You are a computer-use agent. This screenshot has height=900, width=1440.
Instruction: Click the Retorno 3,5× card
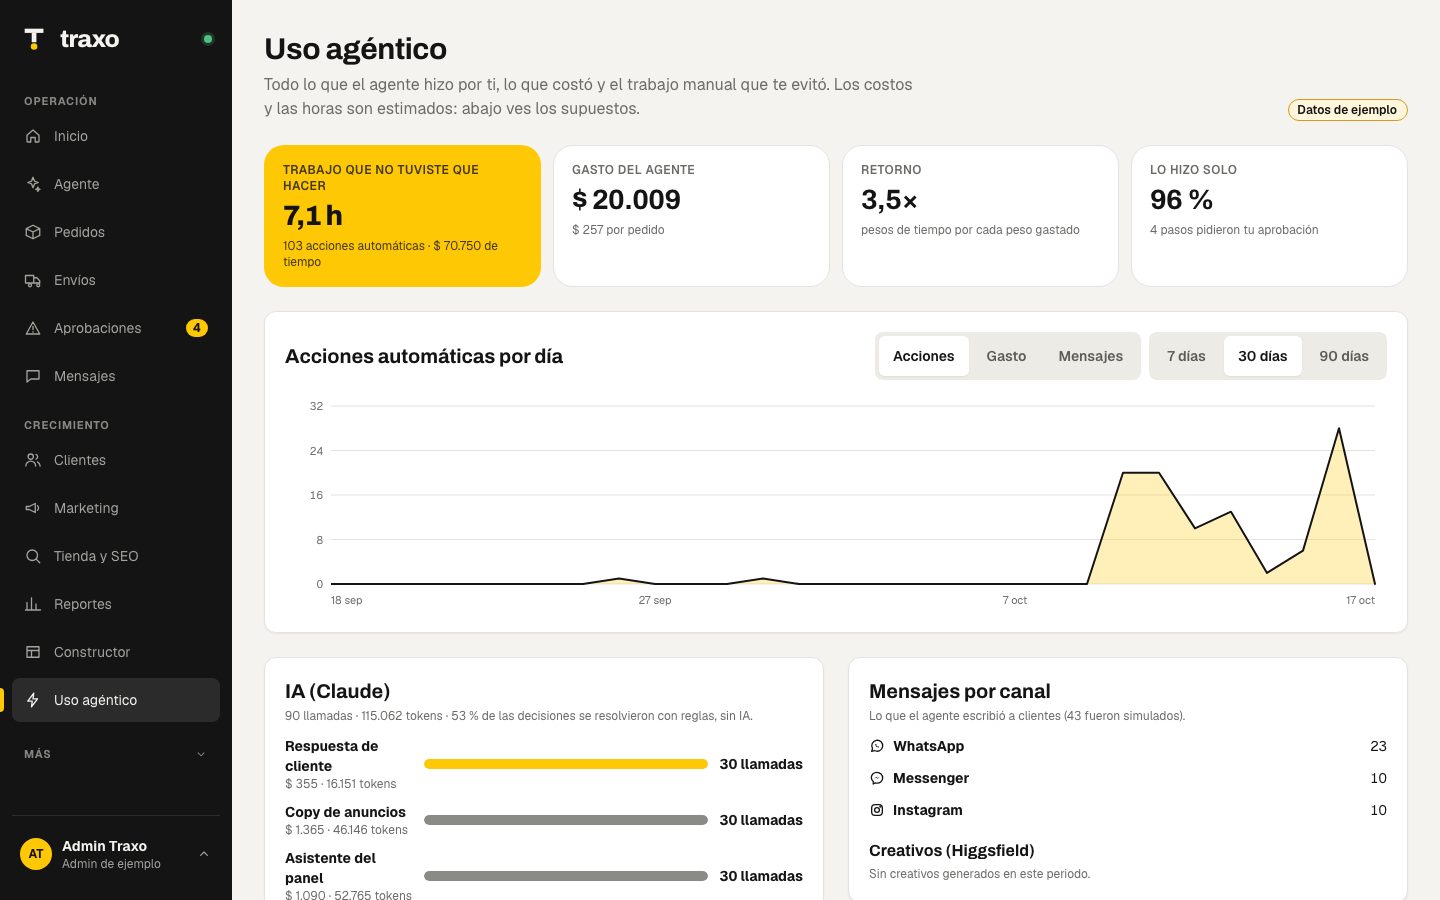[x=980, y=216]
